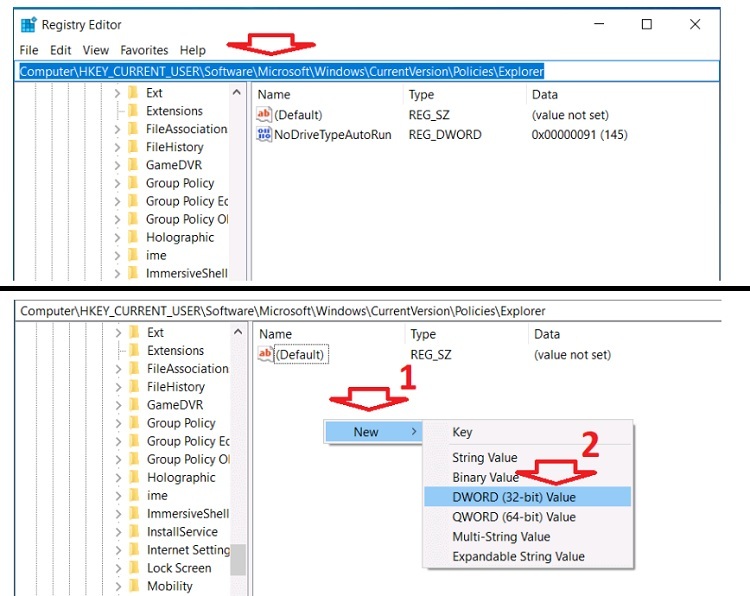750x596 pixels.
Task: Click the address bar path in bottom window
Action: tap(283, 311)
